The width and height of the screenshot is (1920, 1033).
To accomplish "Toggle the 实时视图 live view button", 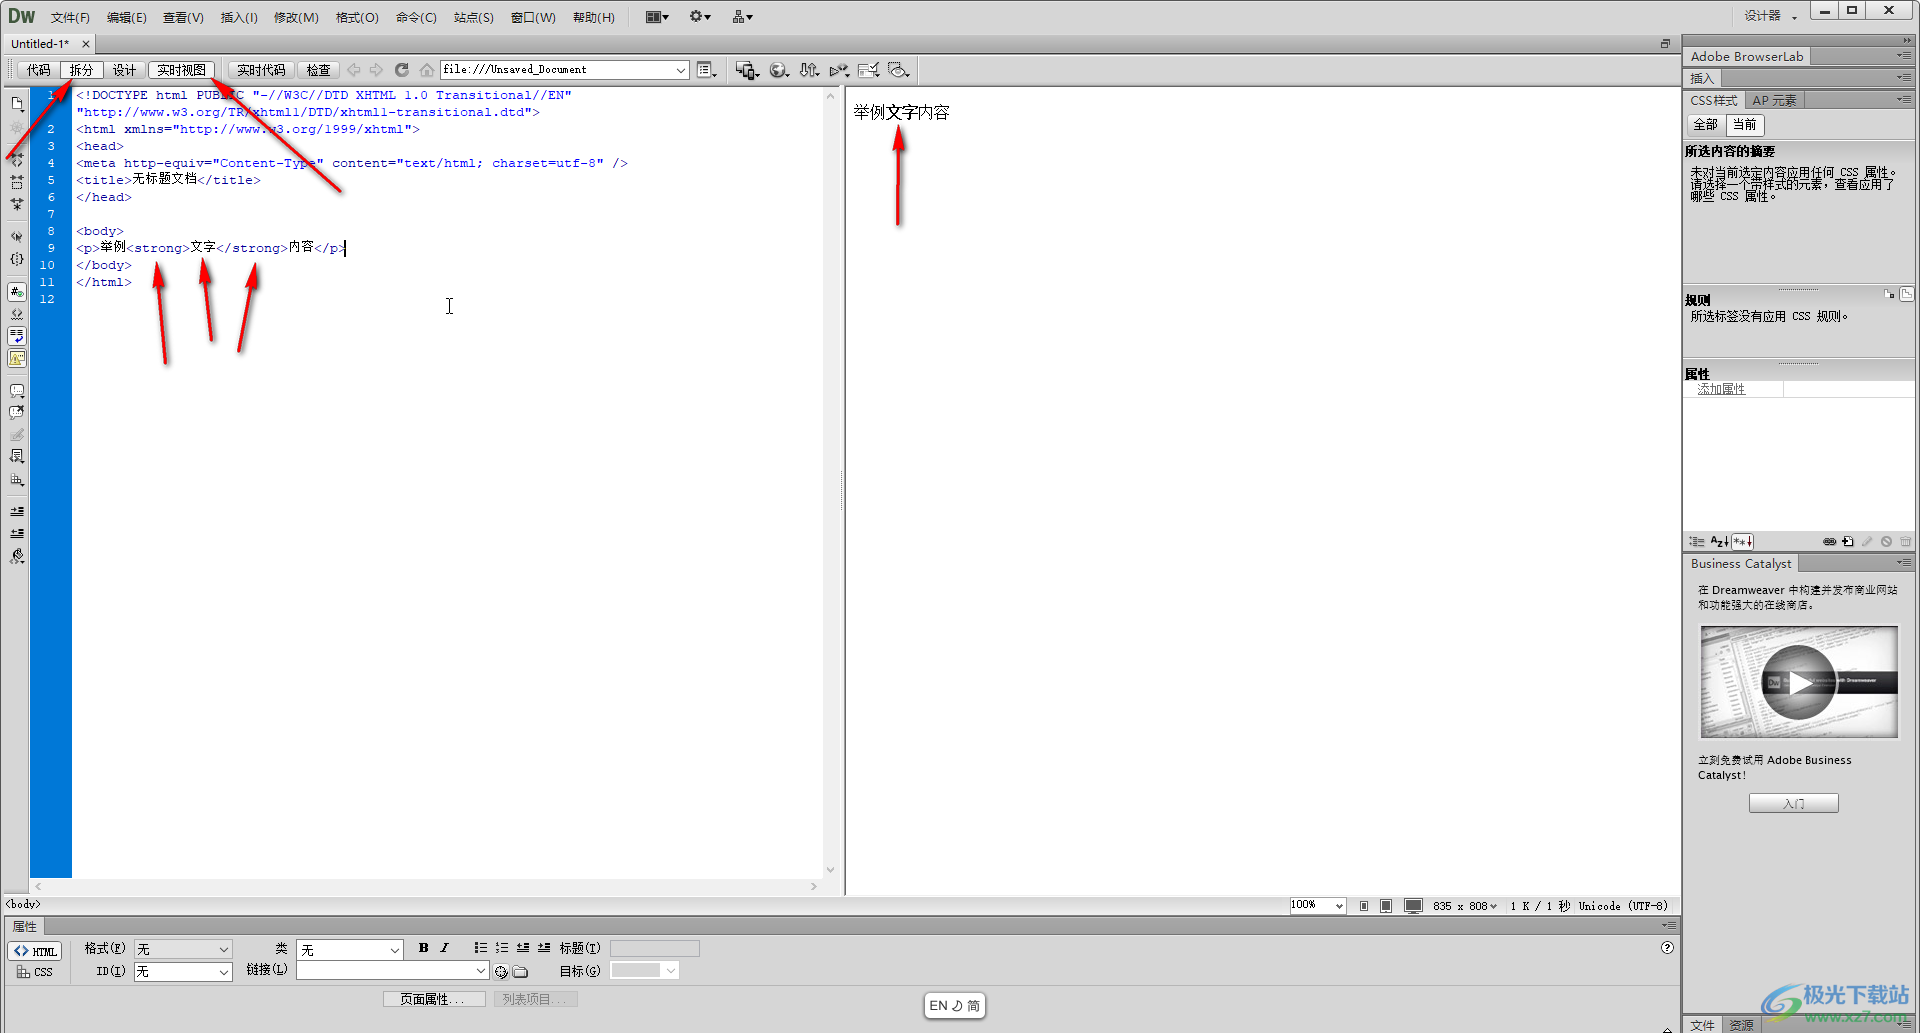I will pos(181,70).
